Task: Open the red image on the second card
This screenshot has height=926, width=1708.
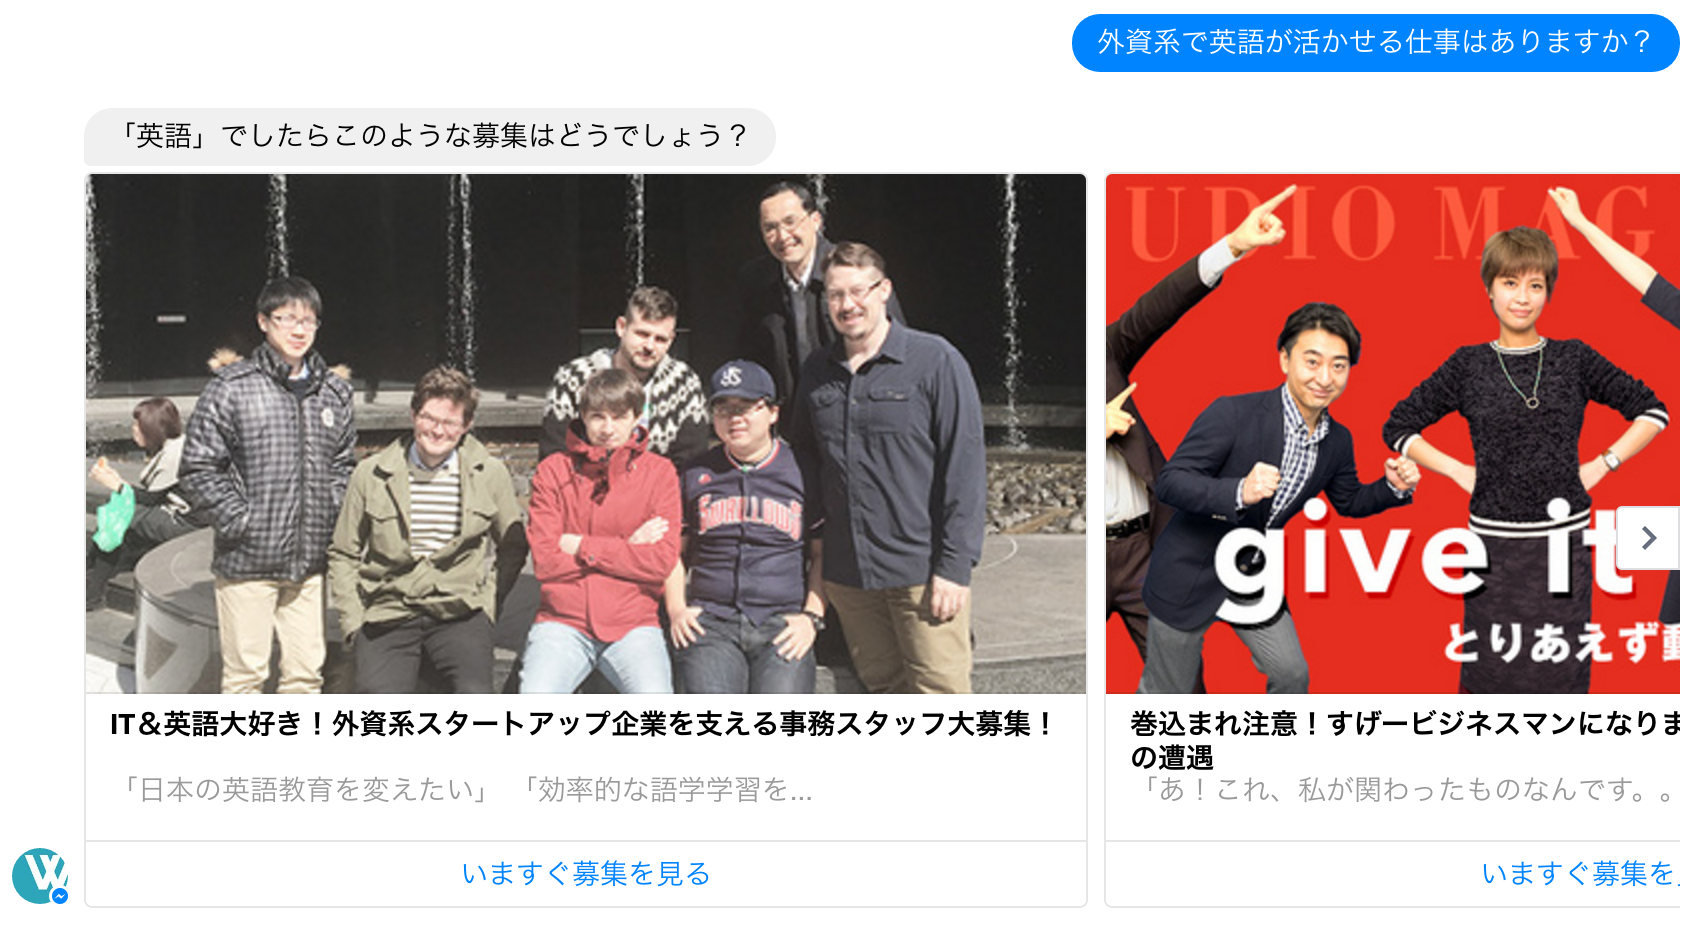Action: 1393,434
